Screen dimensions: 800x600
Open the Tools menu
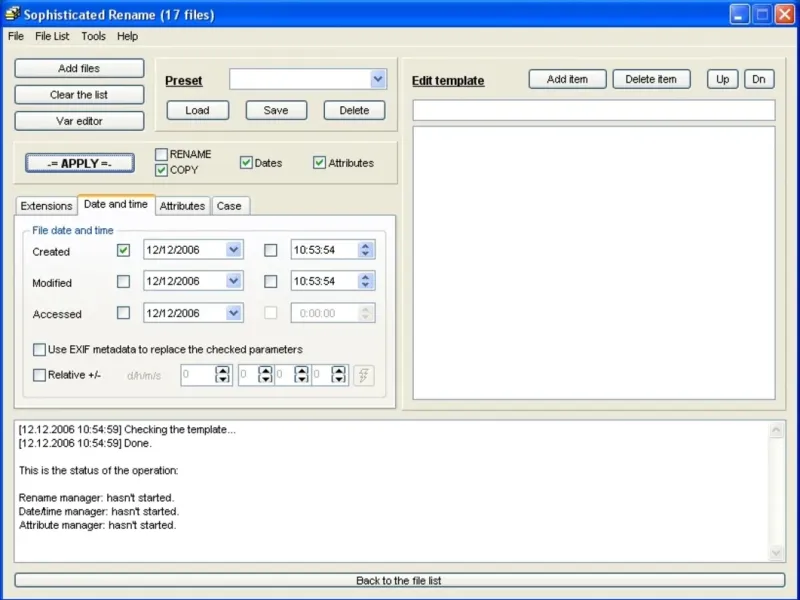tap(93, 36)
